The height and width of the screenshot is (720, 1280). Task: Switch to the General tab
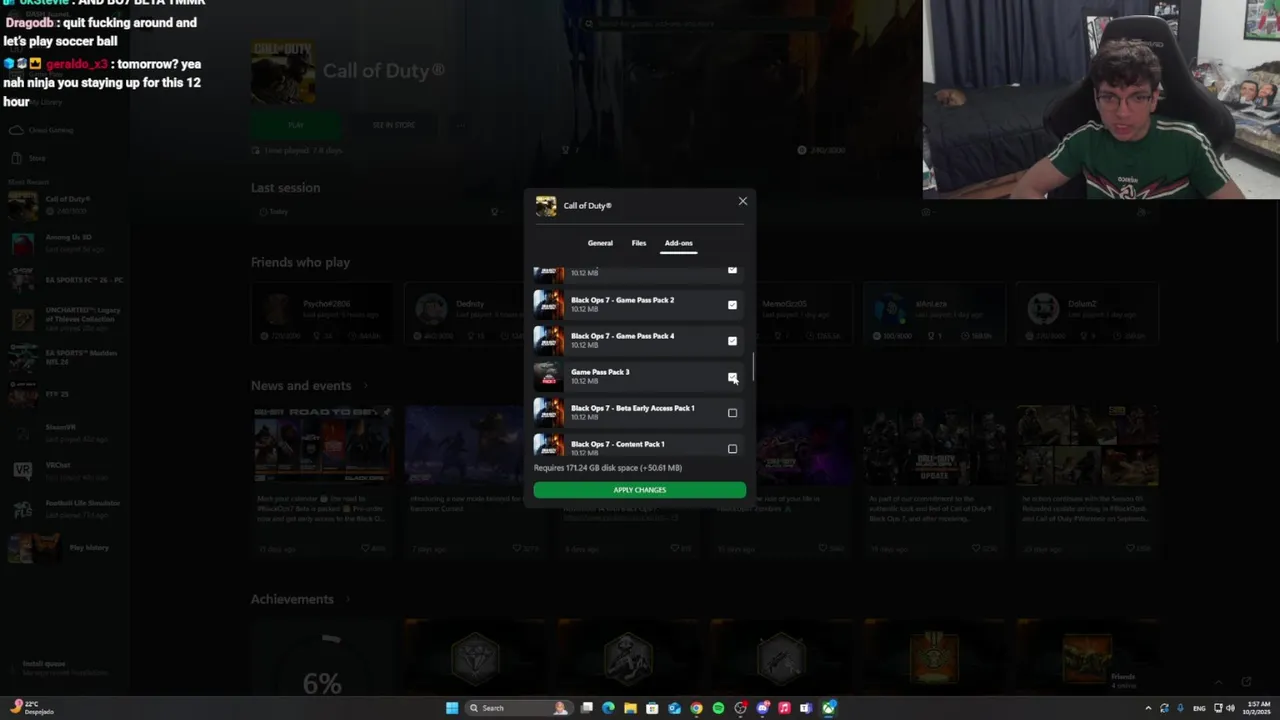click(600, 243)
